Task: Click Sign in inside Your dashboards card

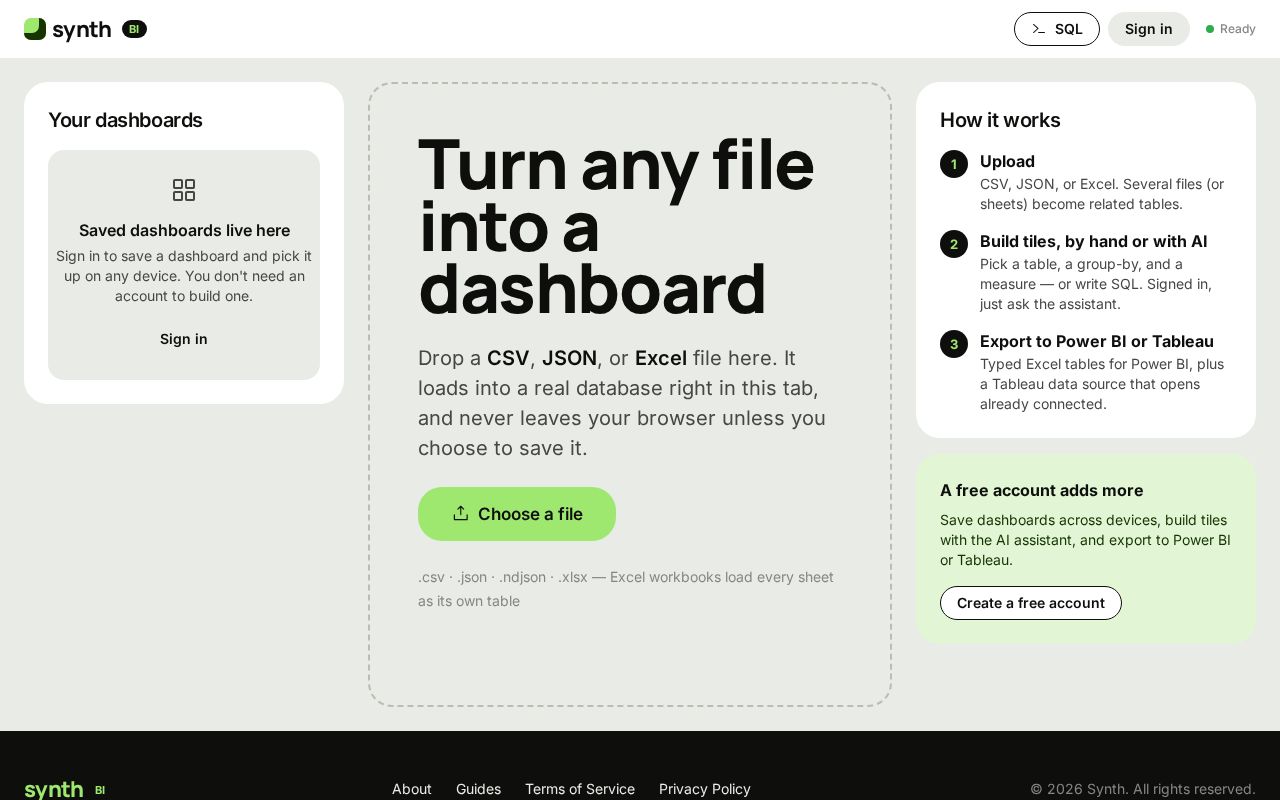Action: pos(184,339)
